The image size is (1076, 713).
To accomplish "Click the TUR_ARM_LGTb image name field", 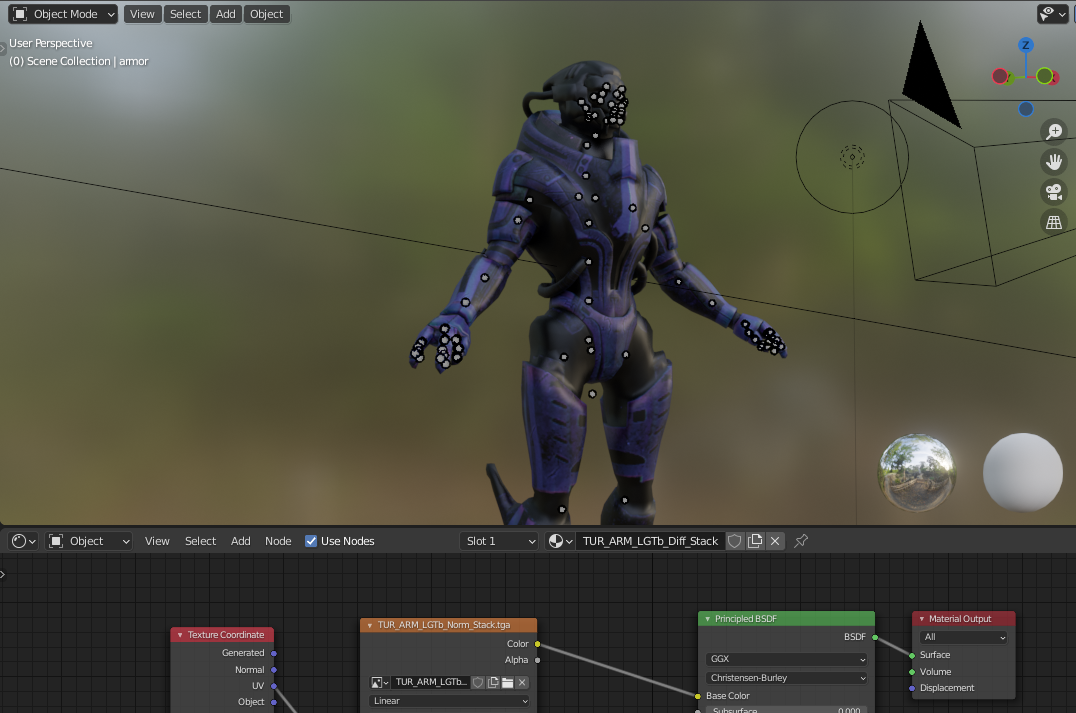I will 431,682.
